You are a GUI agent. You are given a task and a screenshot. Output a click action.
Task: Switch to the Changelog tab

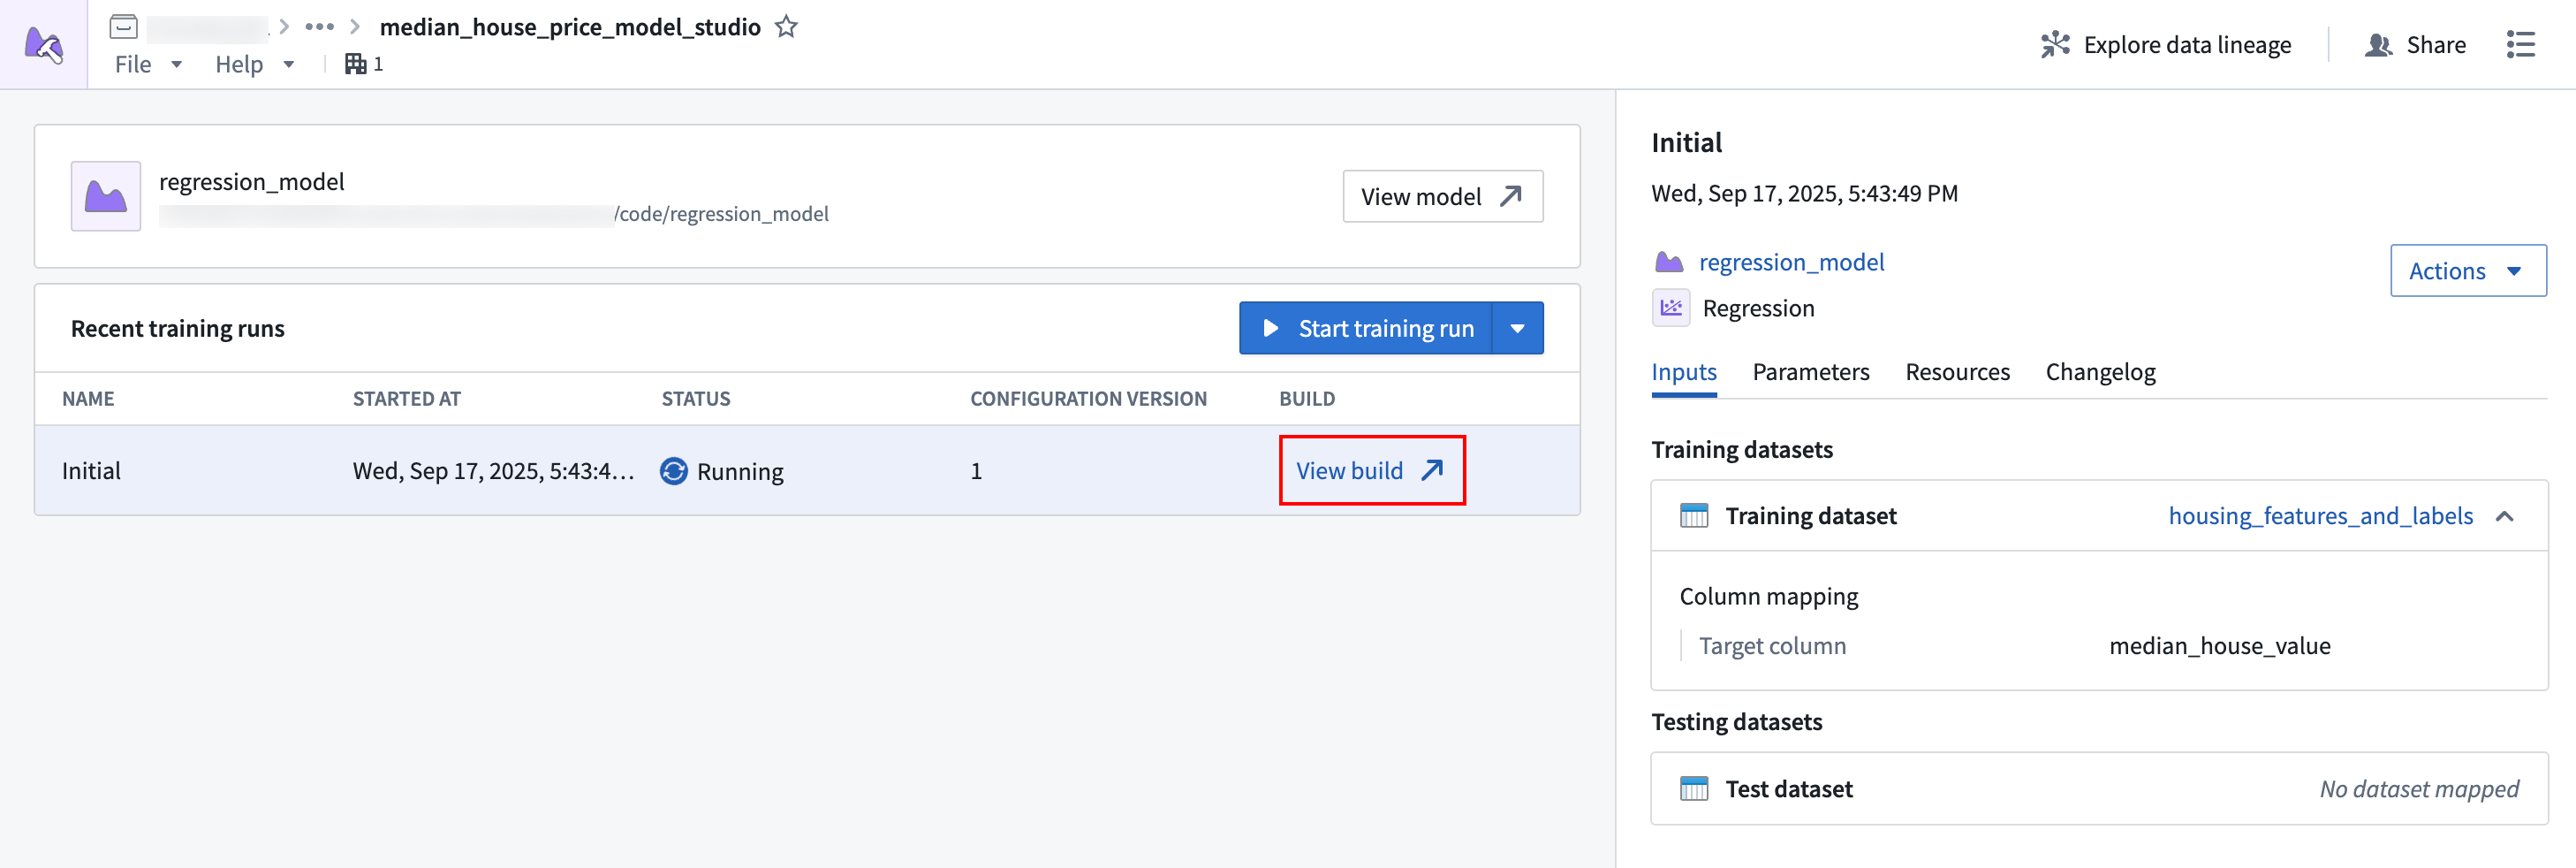(x=2100, y=372)
